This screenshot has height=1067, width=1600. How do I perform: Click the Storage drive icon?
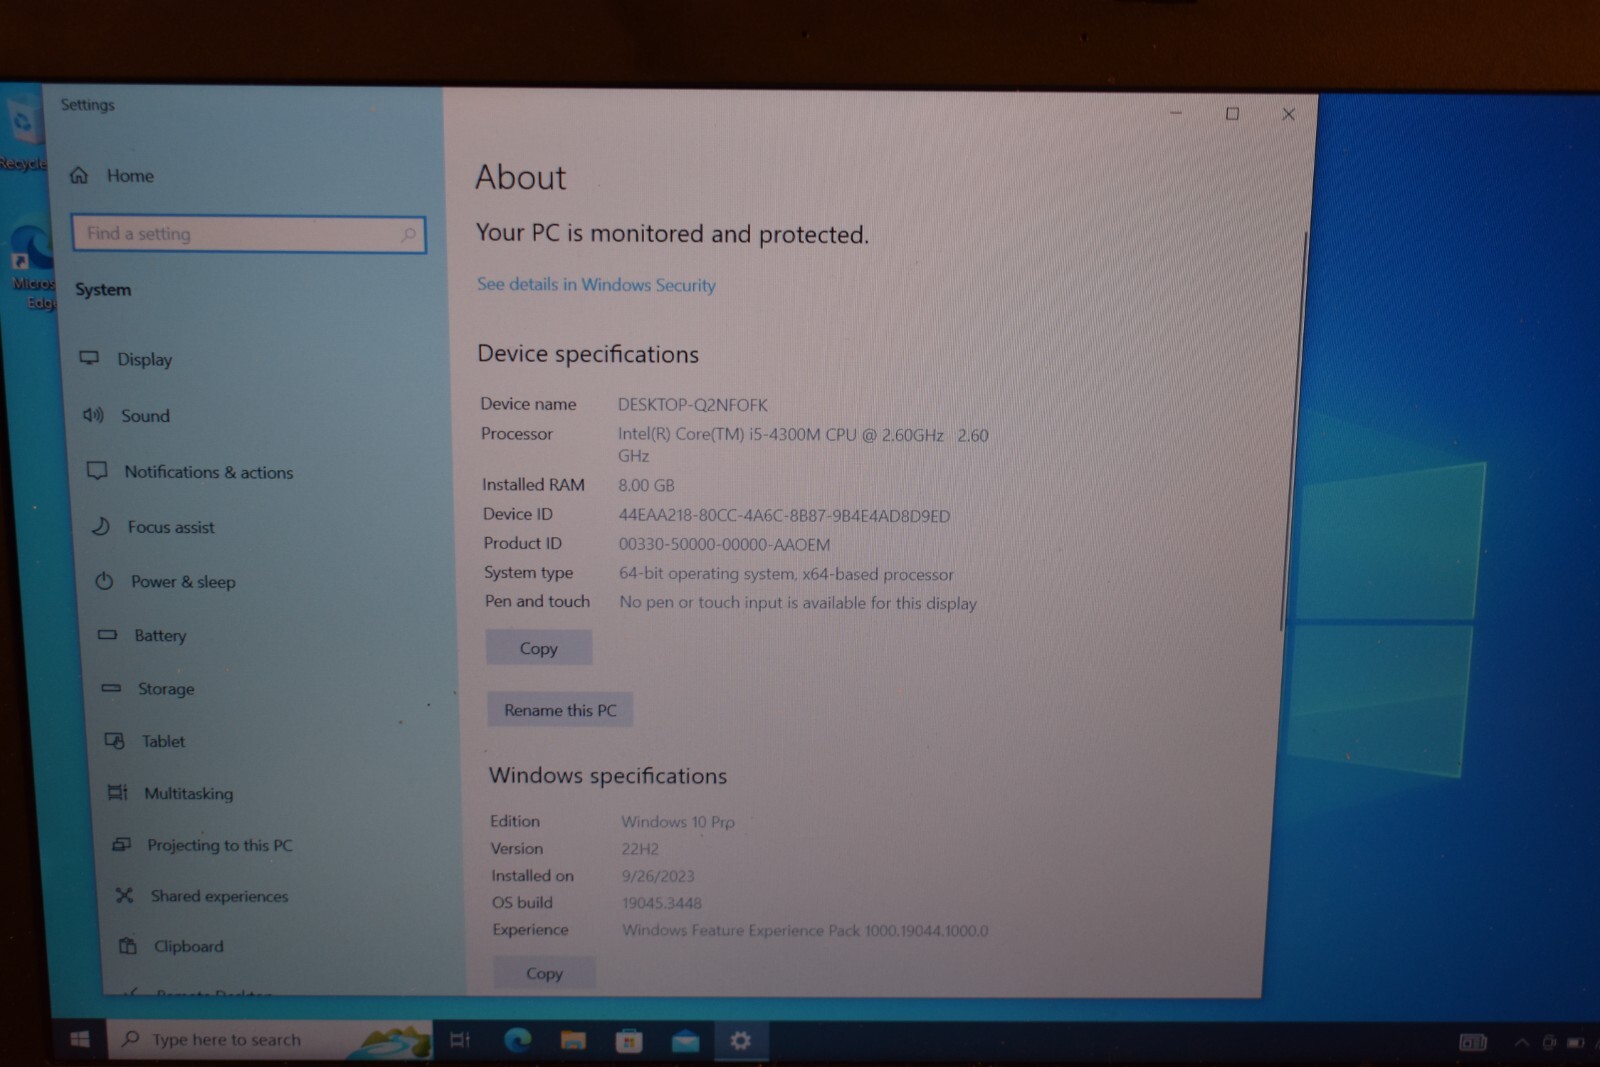pyautogui.click(x=111, y=688)
